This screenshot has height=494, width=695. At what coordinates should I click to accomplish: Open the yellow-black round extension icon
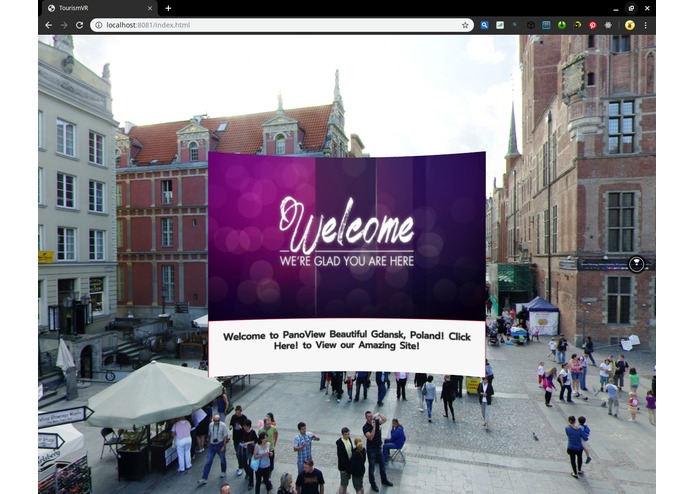click(577, 25)
